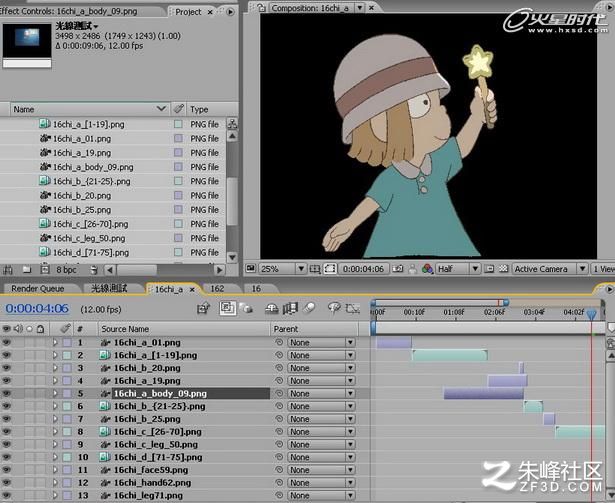Click the 8 bpc color depth button
615x503 pixels.
pyautogui.click(x=66, y=270)
